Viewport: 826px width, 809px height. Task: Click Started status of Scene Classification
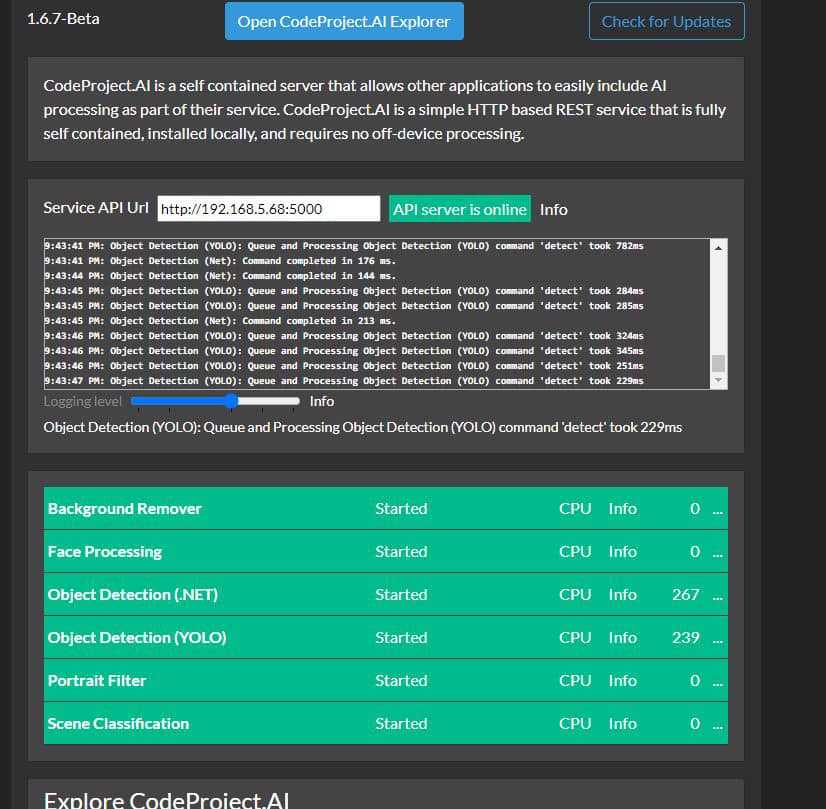[x=401, y=724]
